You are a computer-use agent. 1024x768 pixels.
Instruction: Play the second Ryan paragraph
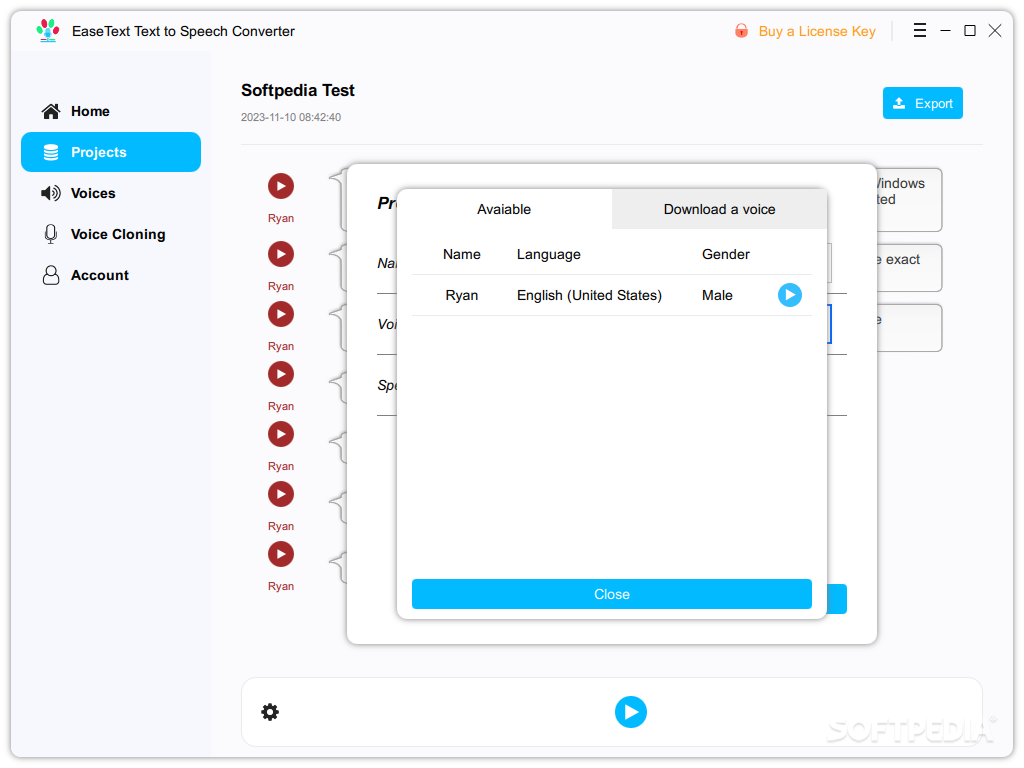coord(281,254)
